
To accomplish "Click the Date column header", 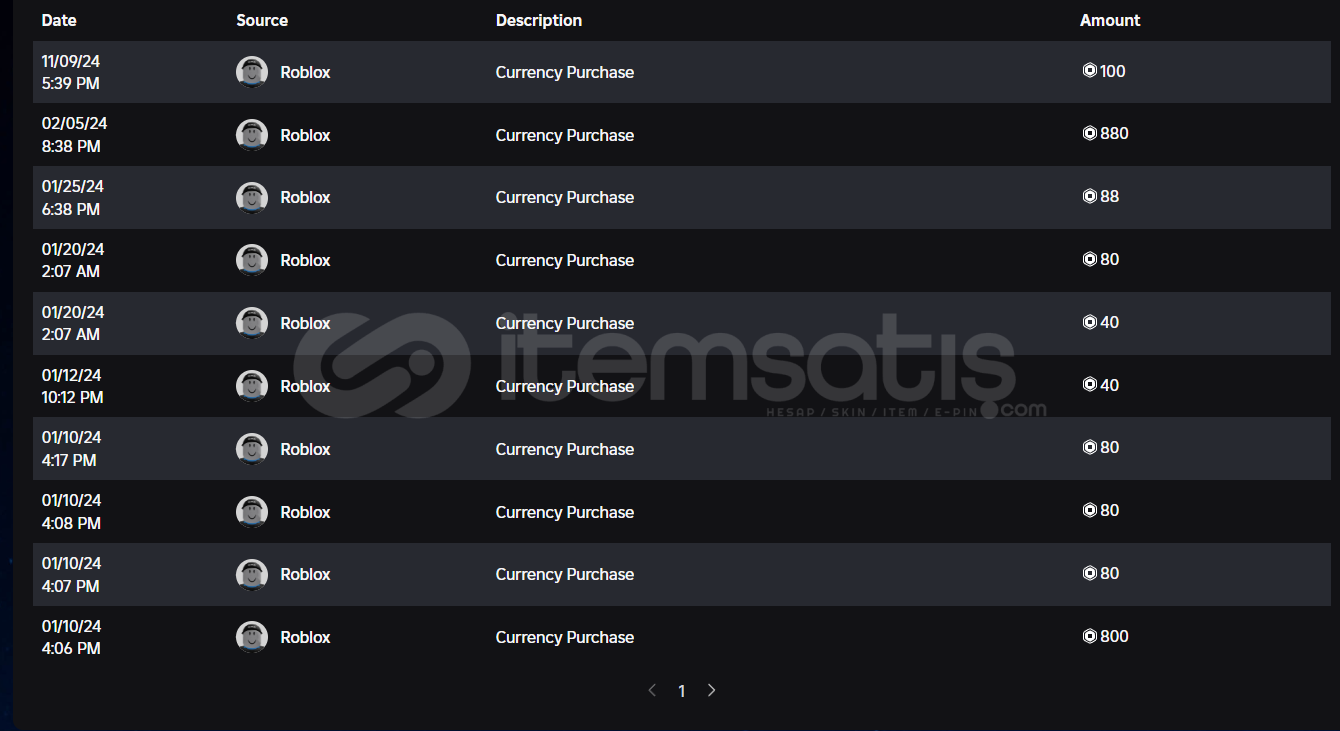I will pyautogui.click(x=59, y=20).
